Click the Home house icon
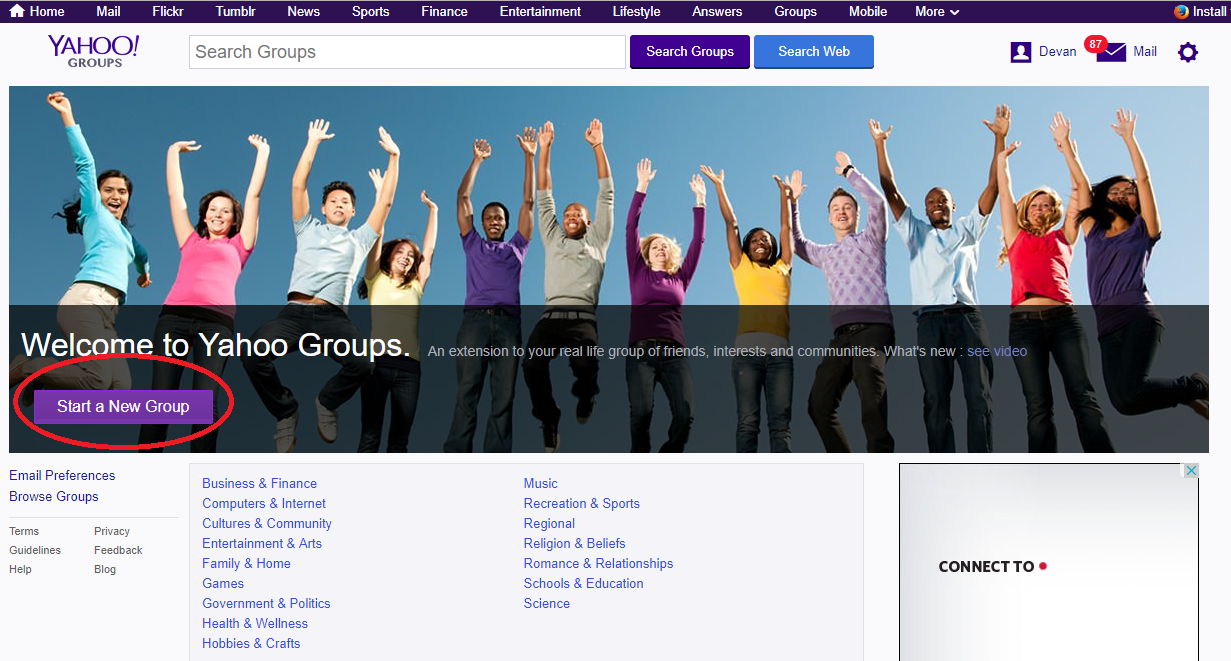This screenshot has height=661, width=1231. (17, 11)
